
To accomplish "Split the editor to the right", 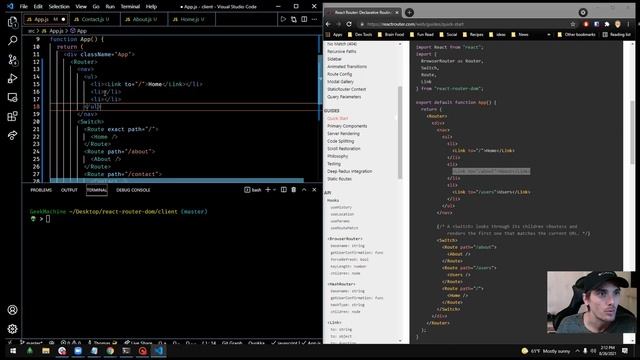I will 304,19.
